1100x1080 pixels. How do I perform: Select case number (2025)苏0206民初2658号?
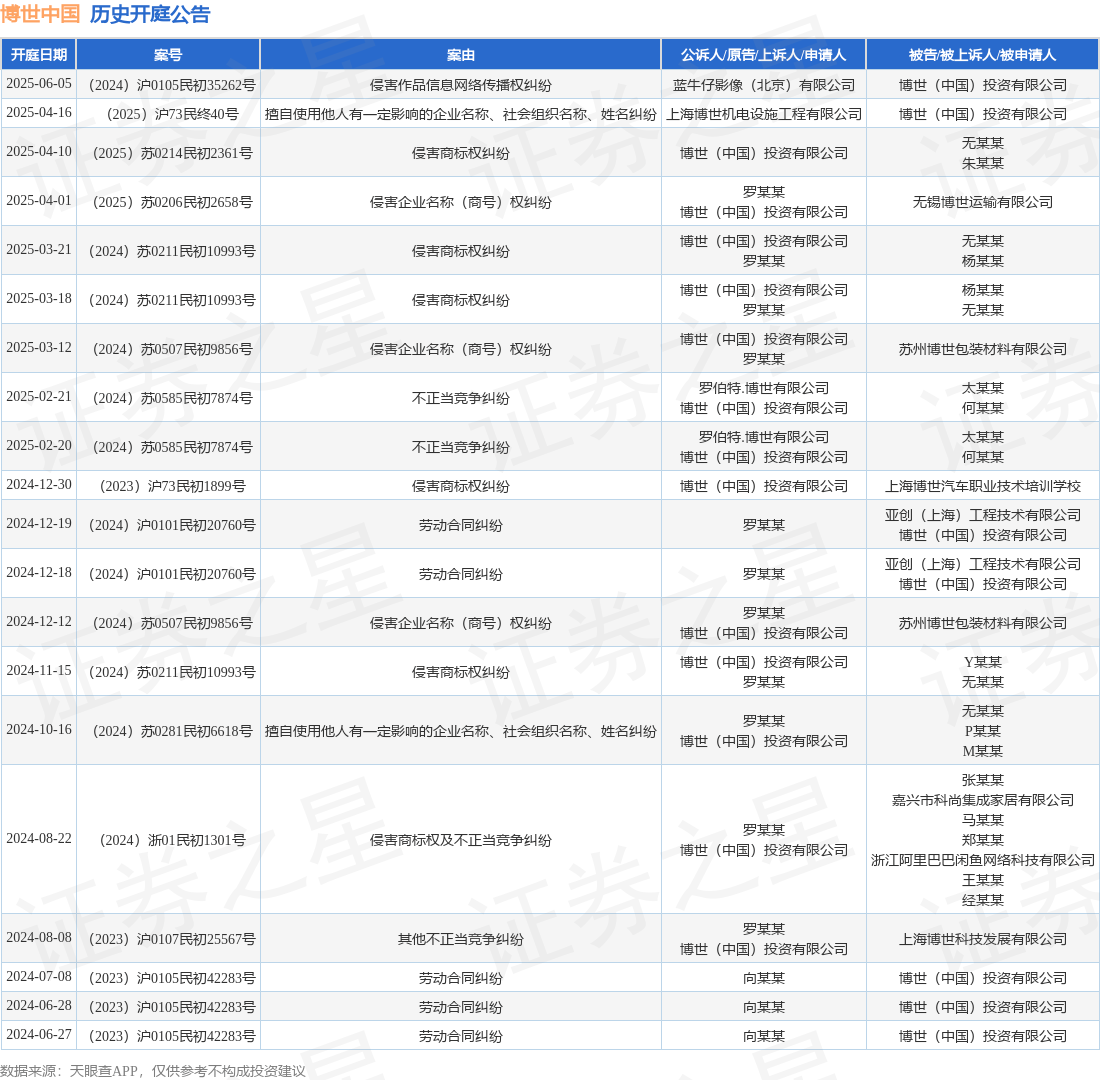168,202
